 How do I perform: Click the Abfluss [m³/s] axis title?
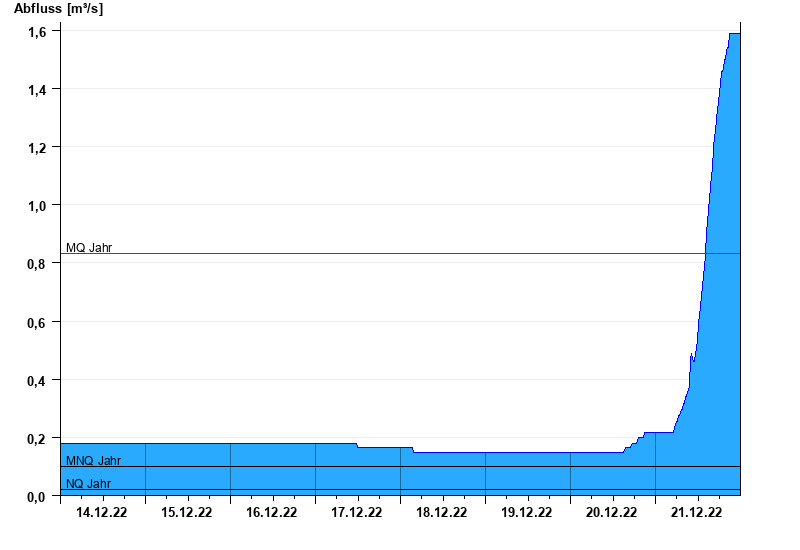pos(58,9)
